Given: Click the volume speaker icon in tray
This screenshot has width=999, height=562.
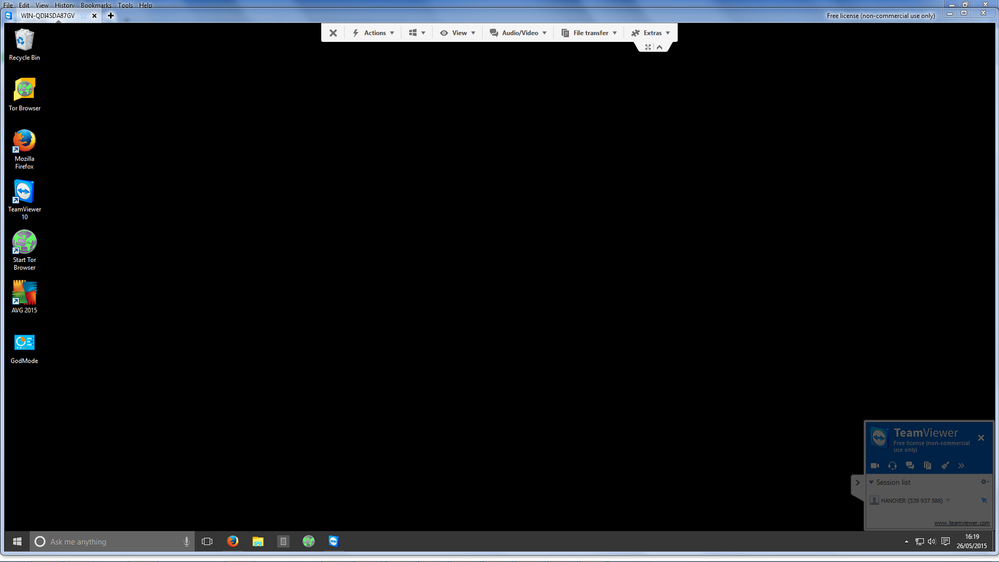Looking at the screenshot, I should click(931, 542).
